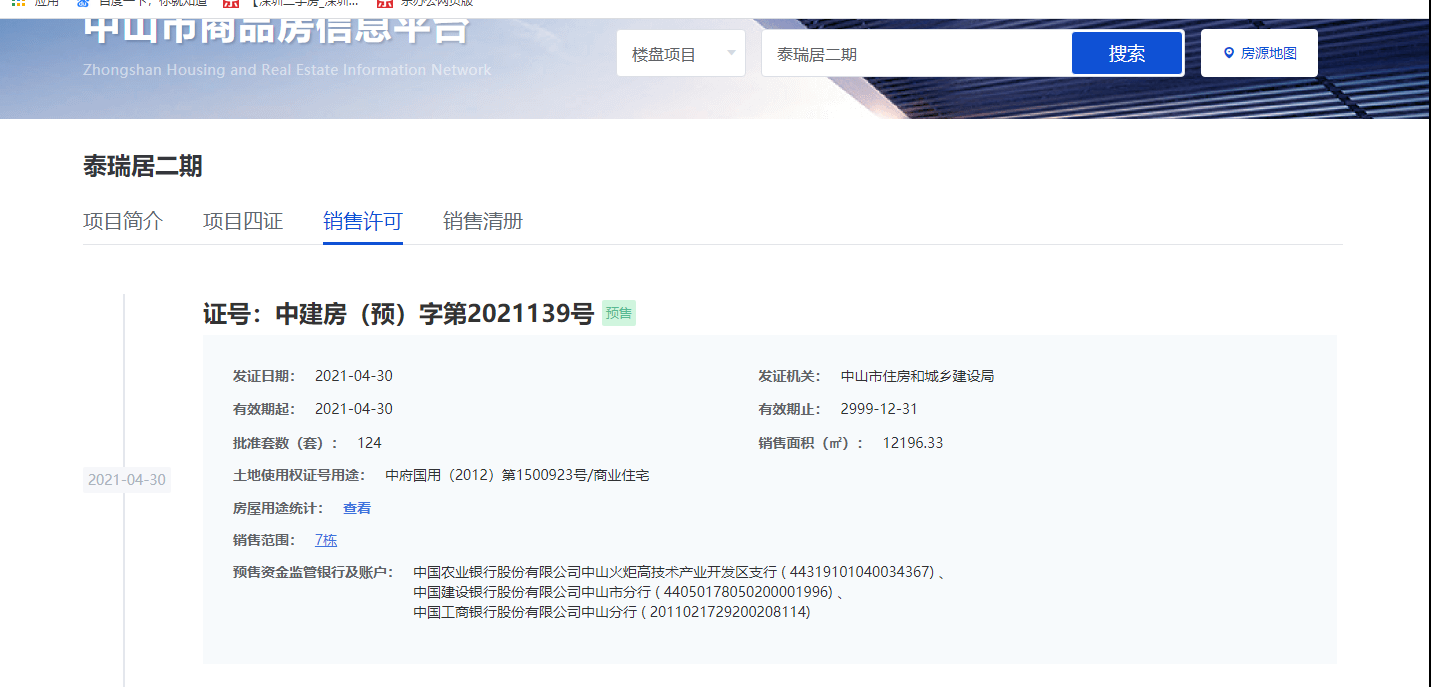Click the 证号 中建房（预）字第2021139号 heading
1433x687 pixels.
pos(399,314)
